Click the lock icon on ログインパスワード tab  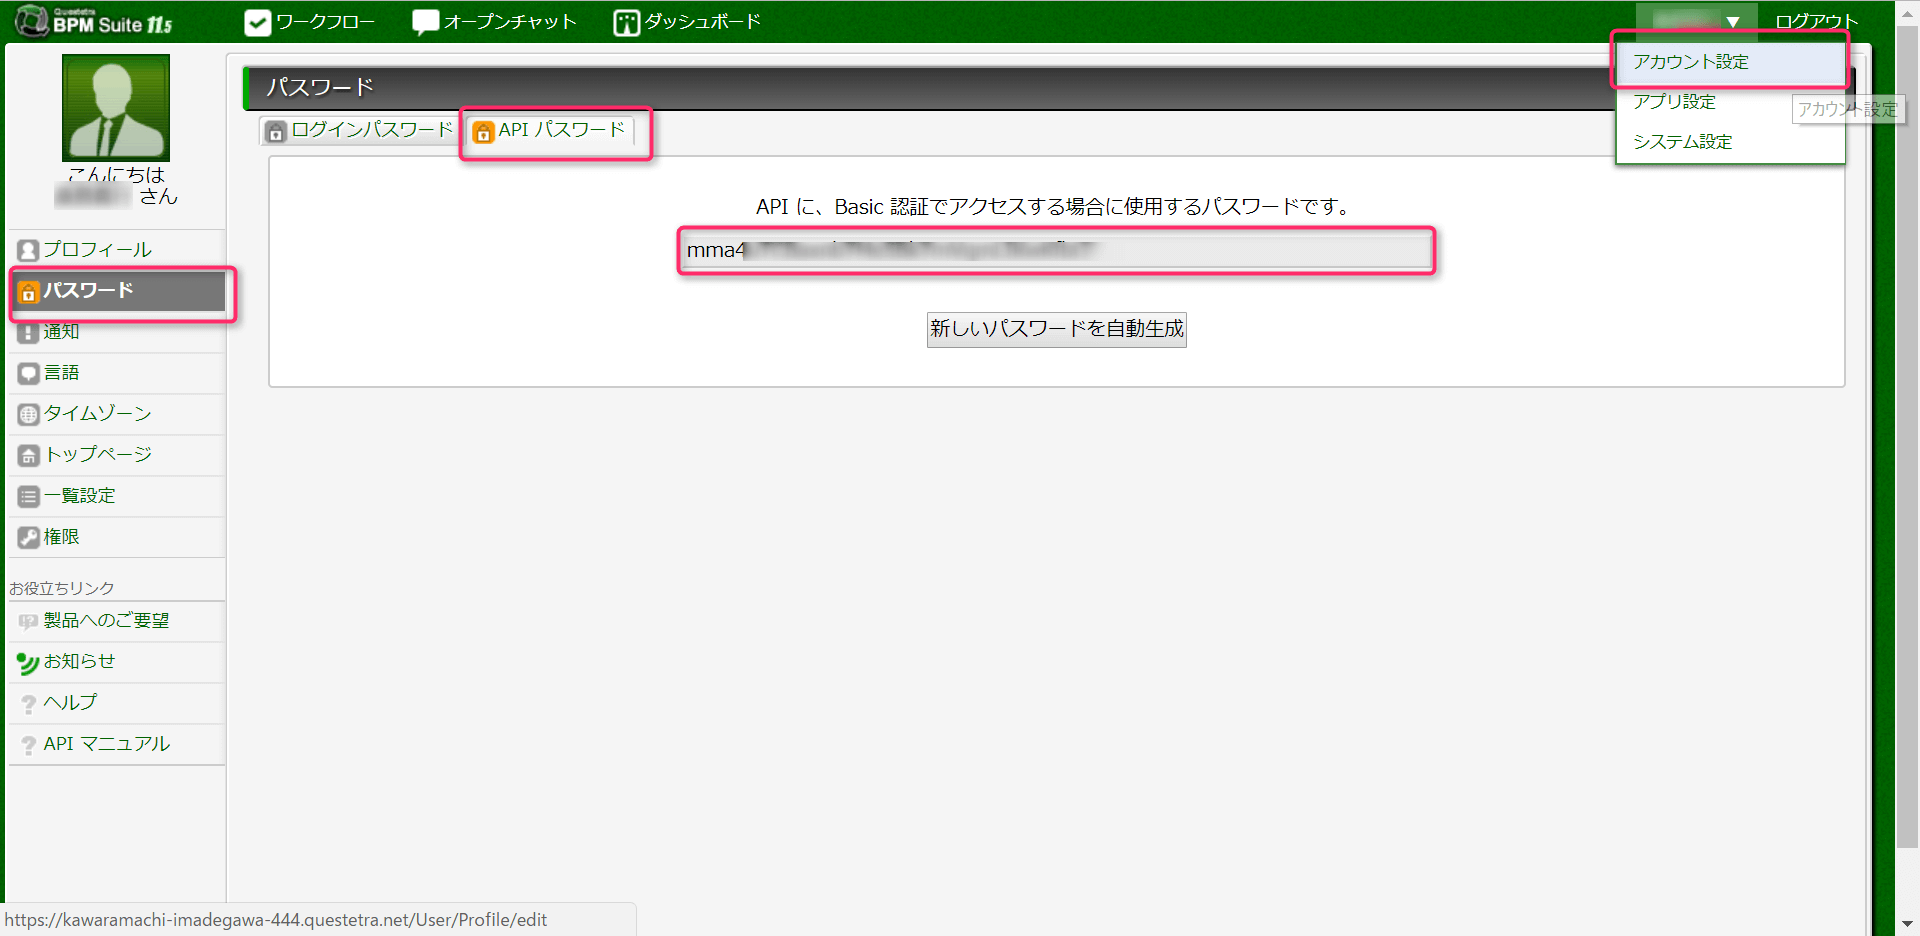[276, 131]
